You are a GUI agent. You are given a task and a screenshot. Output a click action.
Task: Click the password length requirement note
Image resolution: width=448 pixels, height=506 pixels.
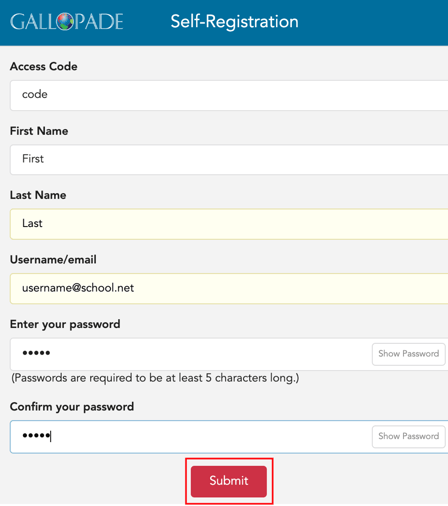155,378
